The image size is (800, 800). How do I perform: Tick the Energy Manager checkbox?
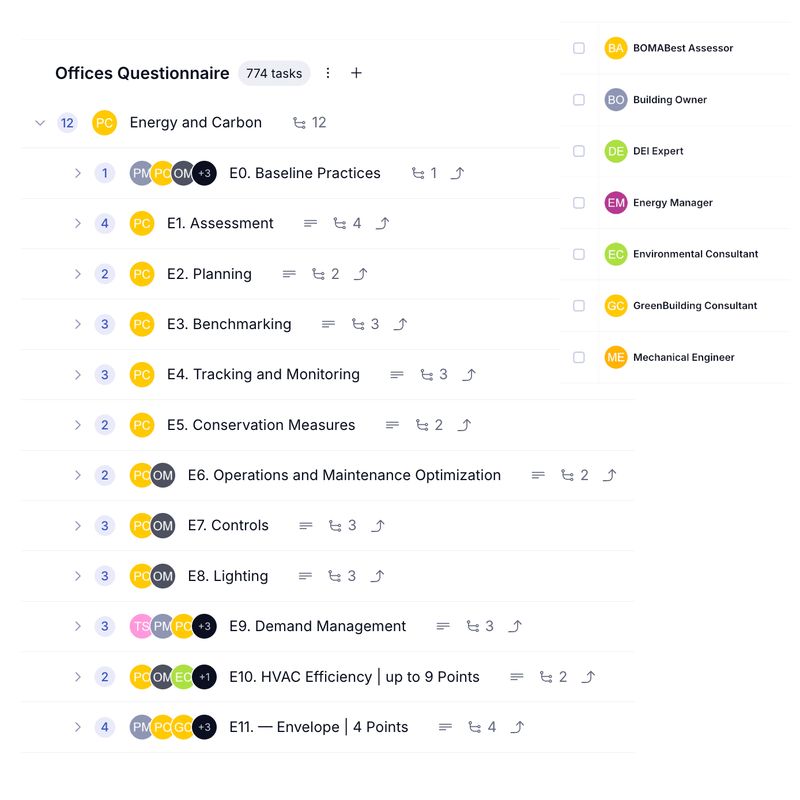579,203
